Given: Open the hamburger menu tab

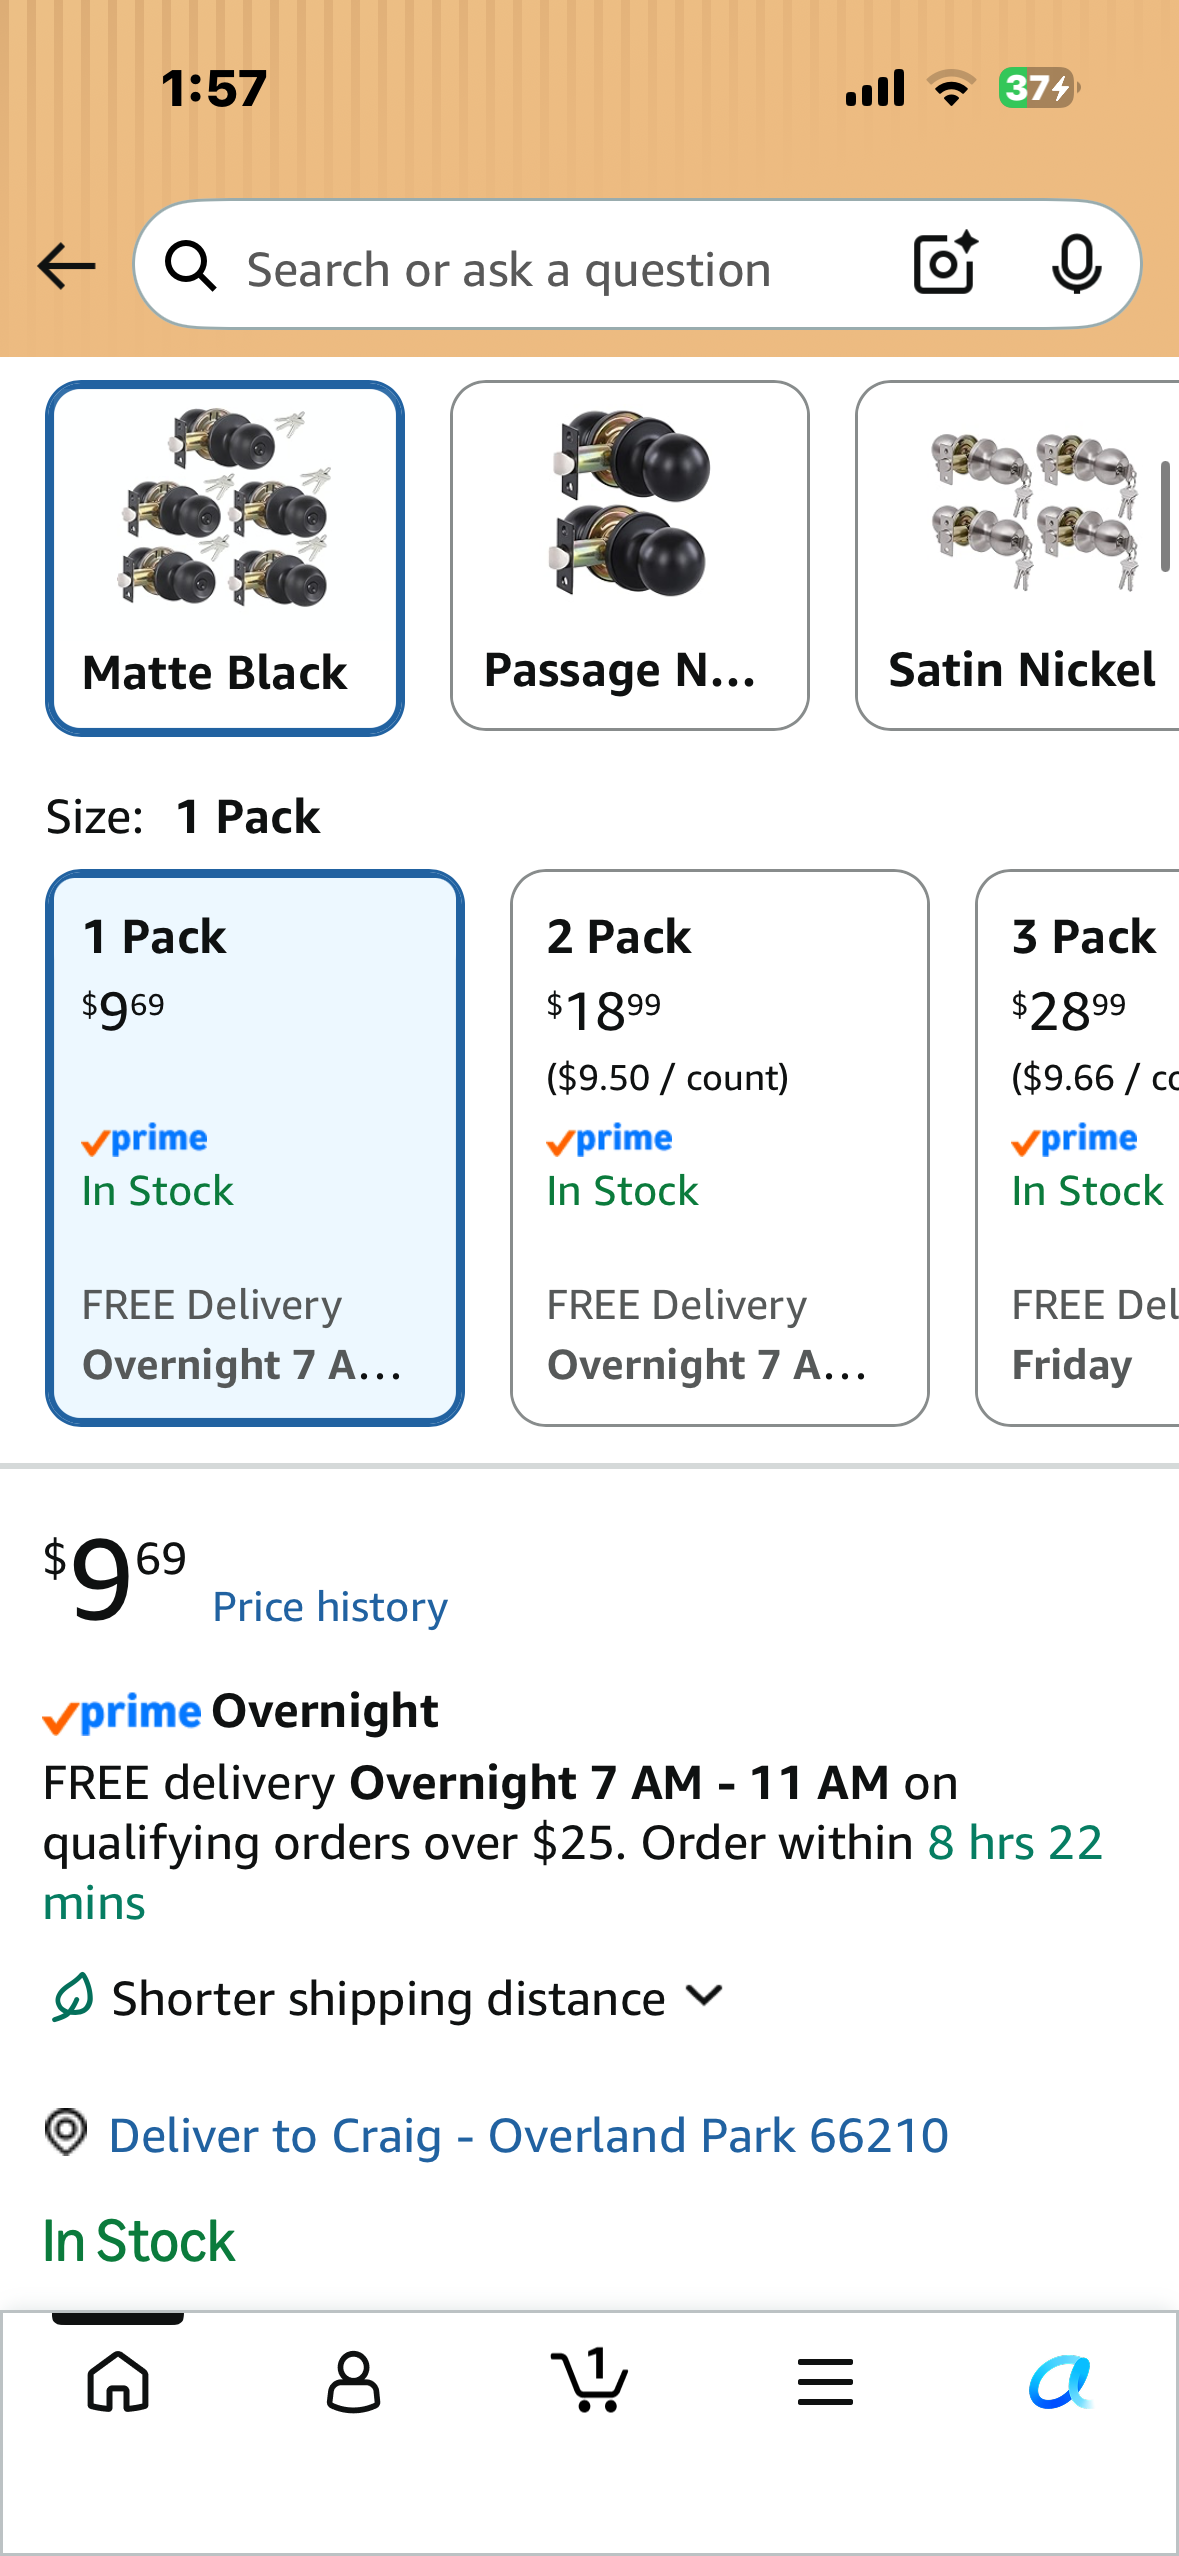Looking at the screenshot, I should point(825,2381).
